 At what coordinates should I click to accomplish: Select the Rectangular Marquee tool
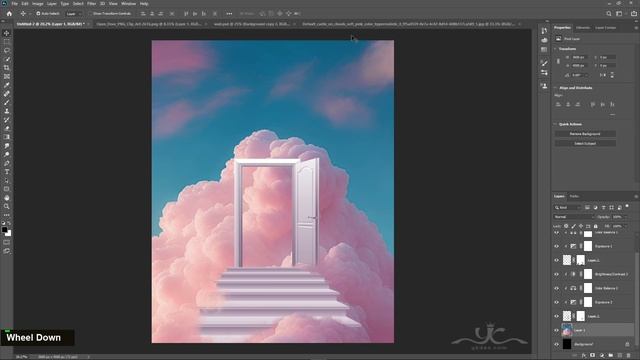7,42
